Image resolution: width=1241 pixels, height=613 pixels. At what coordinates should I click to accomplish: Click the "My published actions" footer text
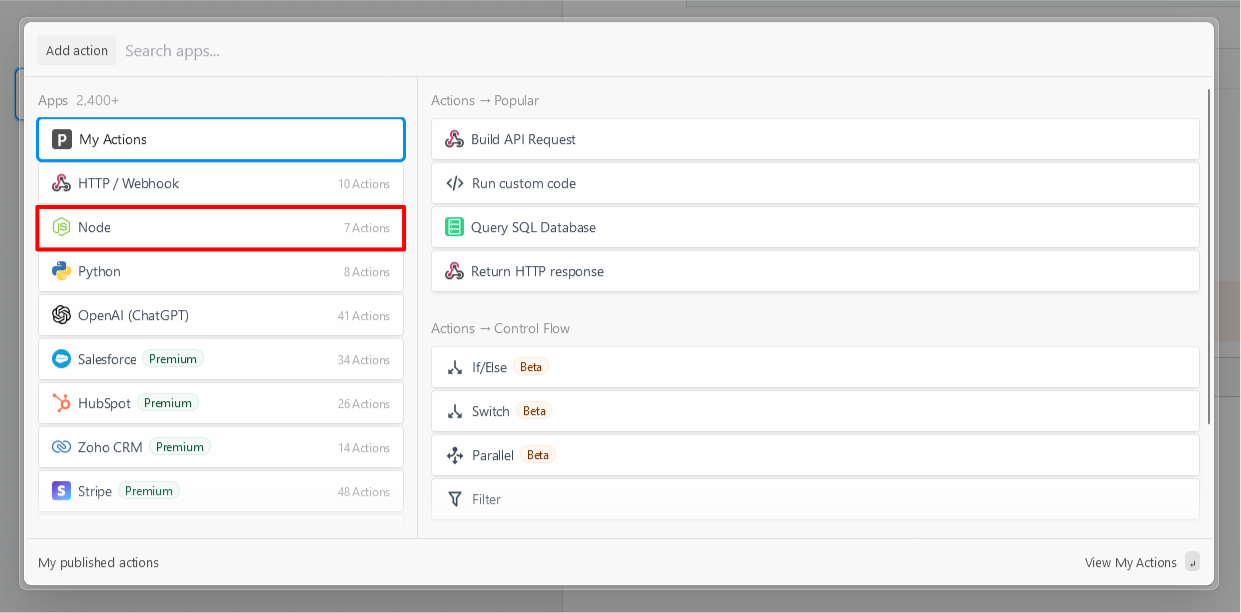tap(98, 562)
